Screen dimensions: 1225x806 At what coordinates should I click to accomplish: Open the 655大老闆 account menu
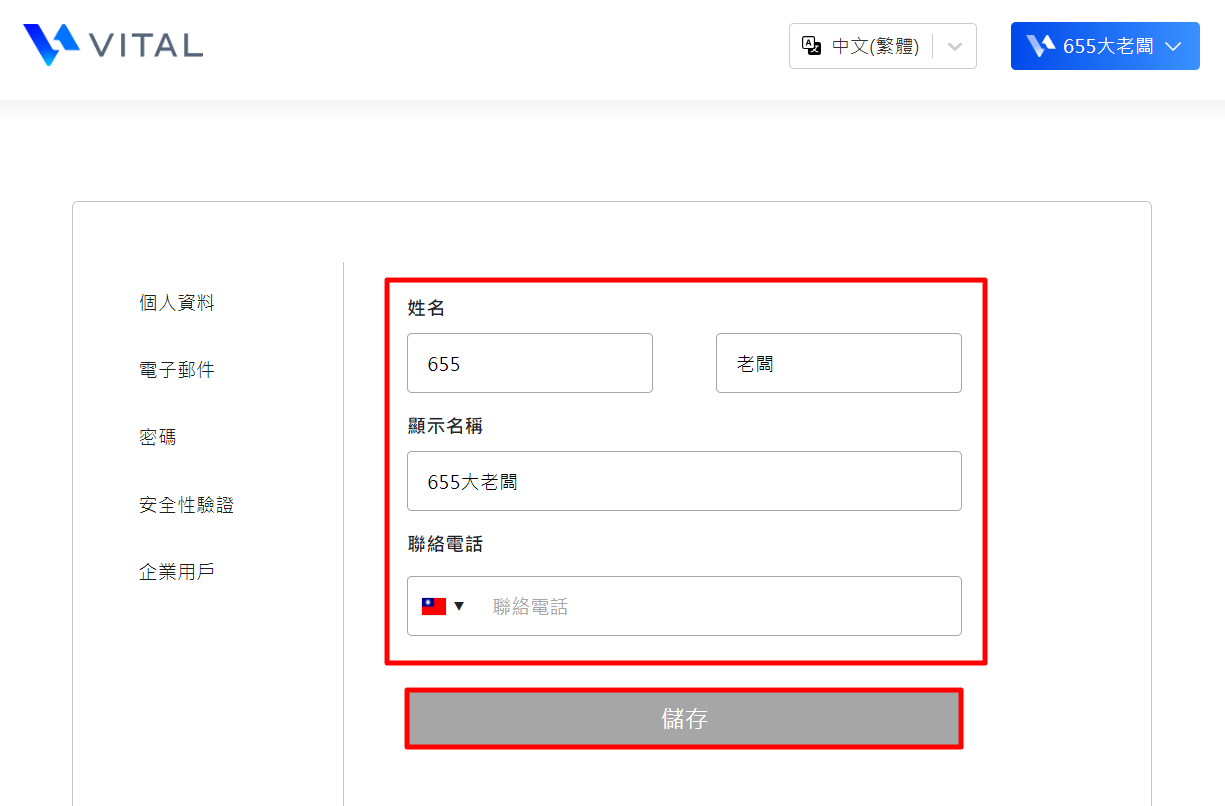(x=1107, y=46)
